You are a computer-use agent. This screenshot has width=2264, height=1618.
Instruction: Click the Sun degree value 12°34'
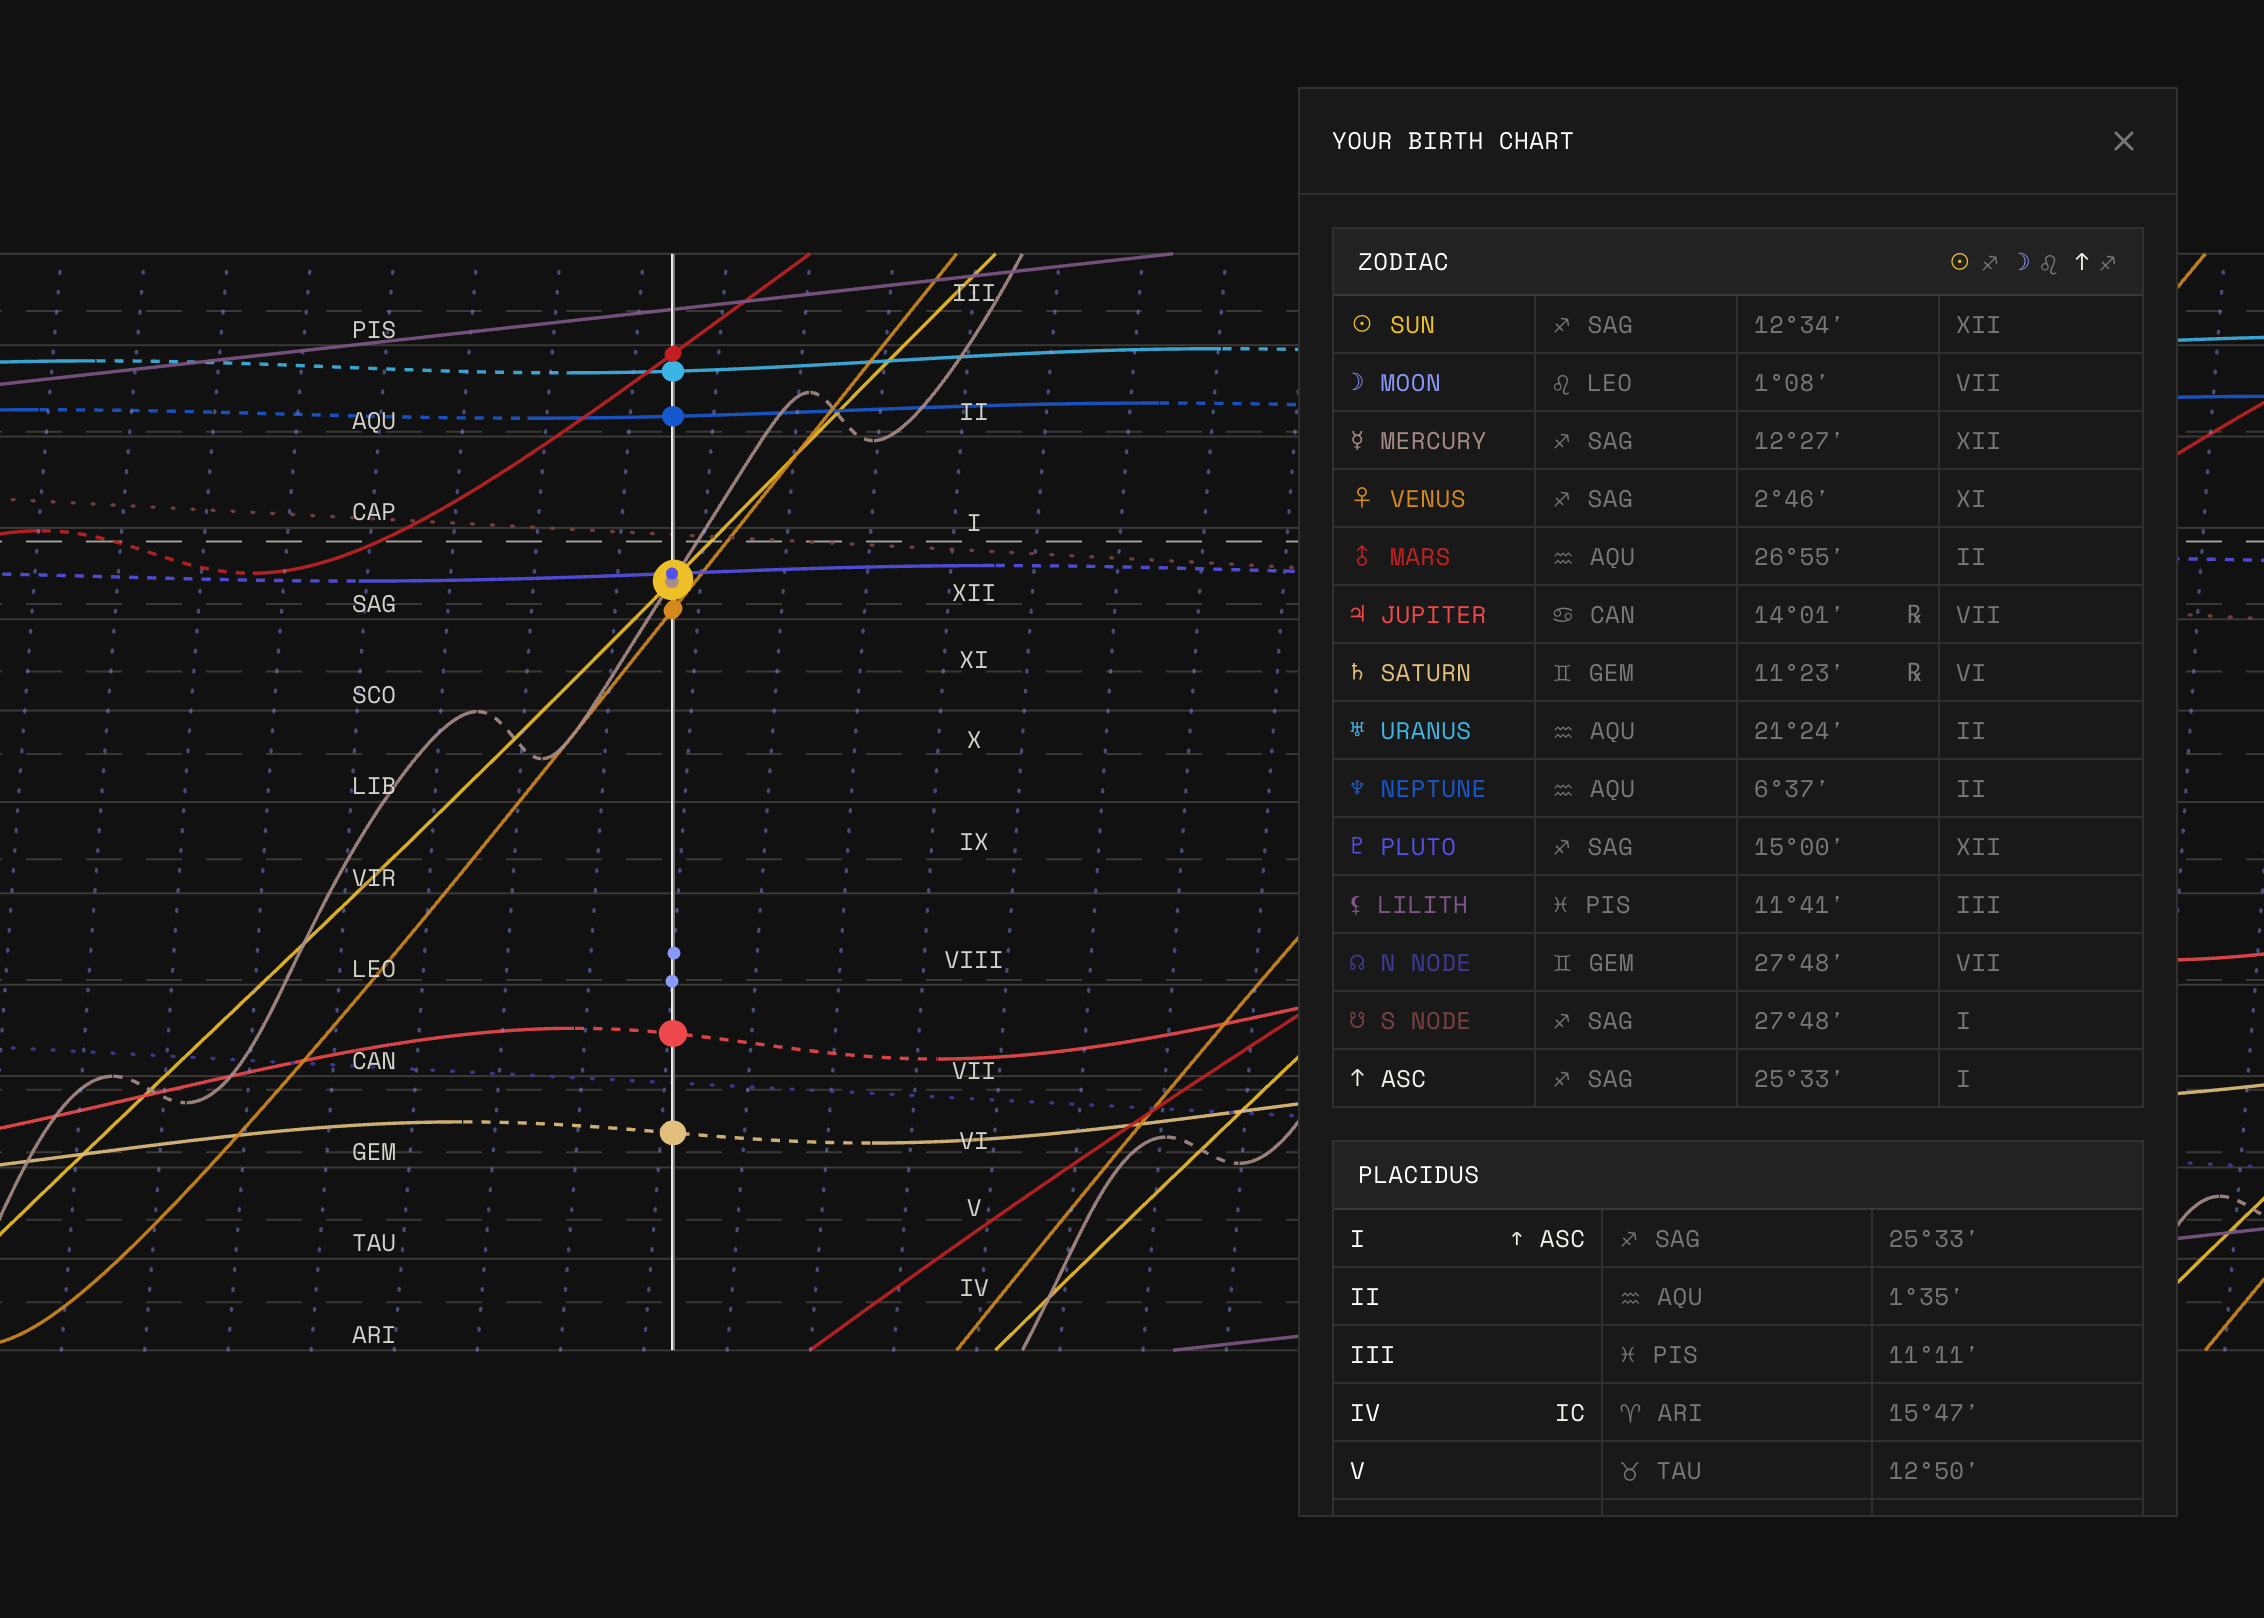[1797, 325]
